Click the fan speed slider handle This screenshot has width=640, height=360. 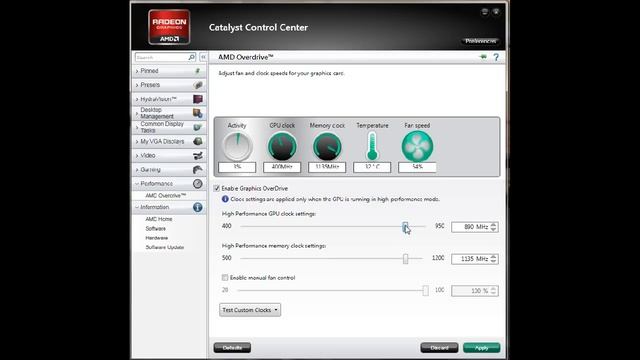425,291
